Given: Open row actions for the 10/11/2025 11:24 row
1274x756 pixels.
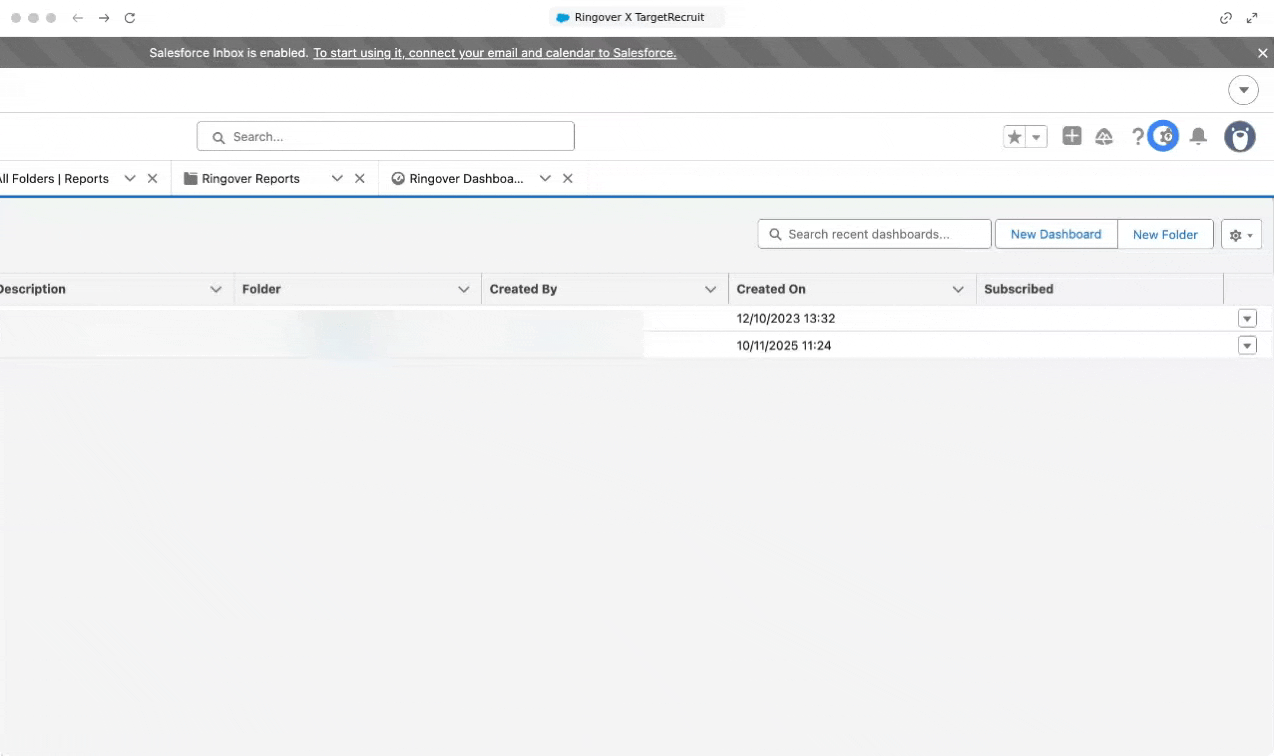Looking at the screenshot, I should click(1247, 346).
